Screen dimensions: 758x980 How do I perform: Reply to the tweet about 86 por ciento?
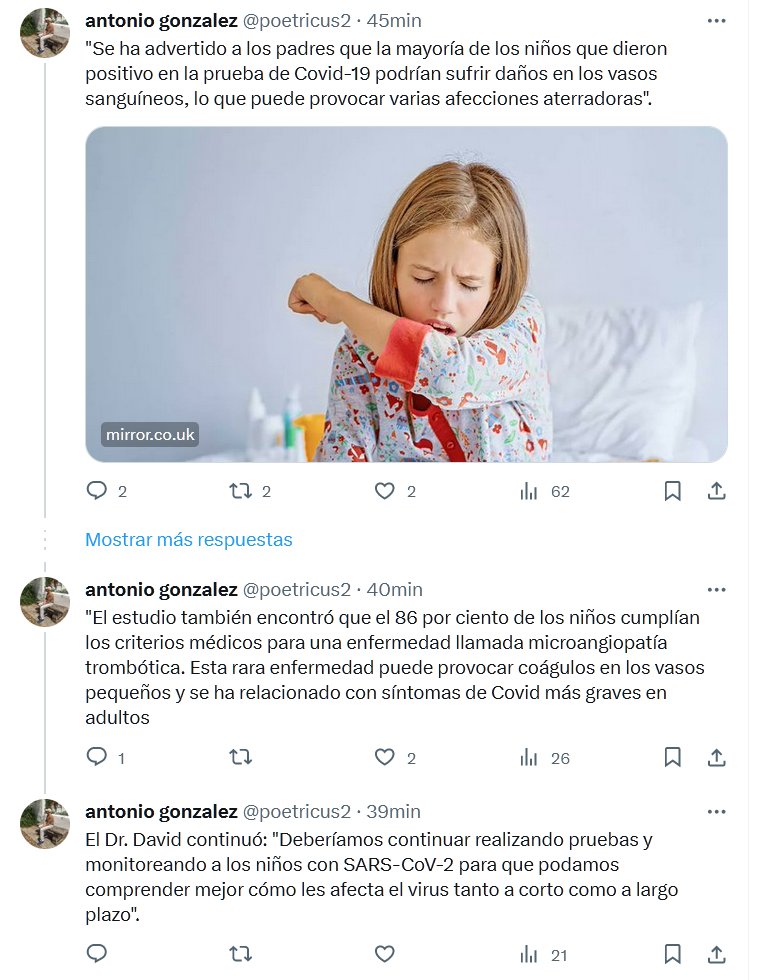pyautogui.click(x=97, y=758)
